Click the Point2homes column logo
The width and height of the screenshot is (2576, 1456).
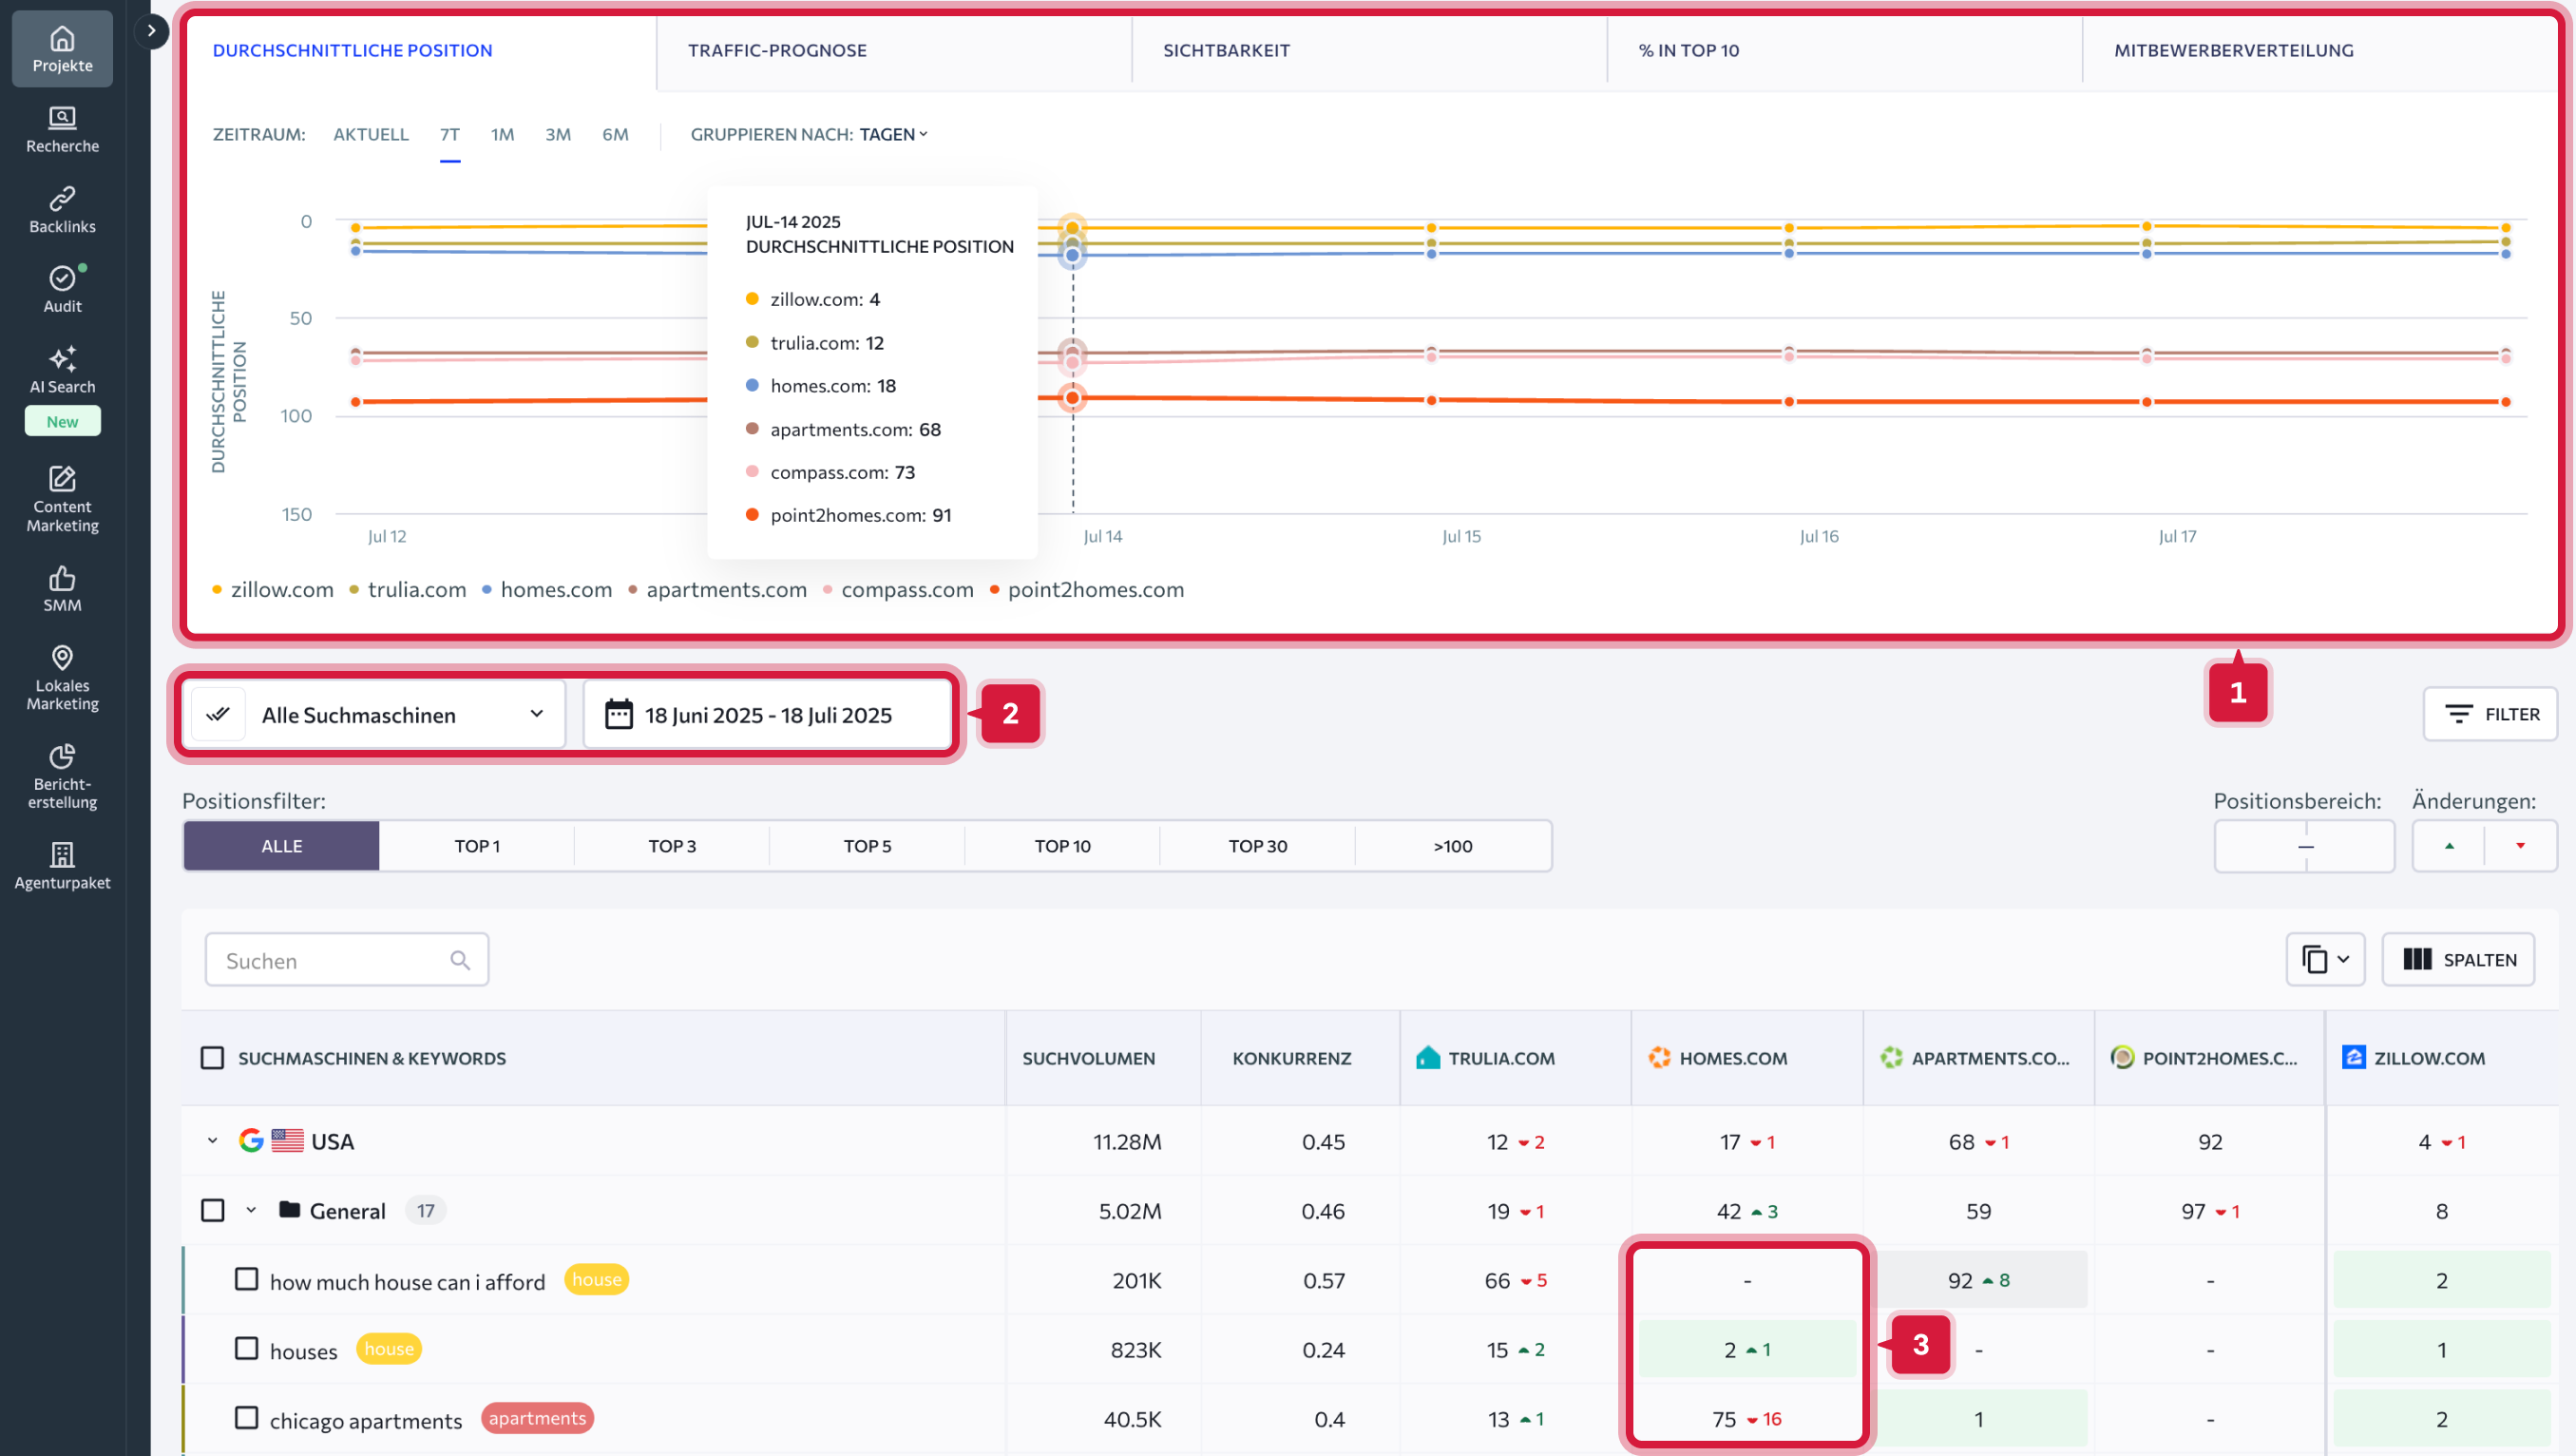[x=2122, y=1057]
